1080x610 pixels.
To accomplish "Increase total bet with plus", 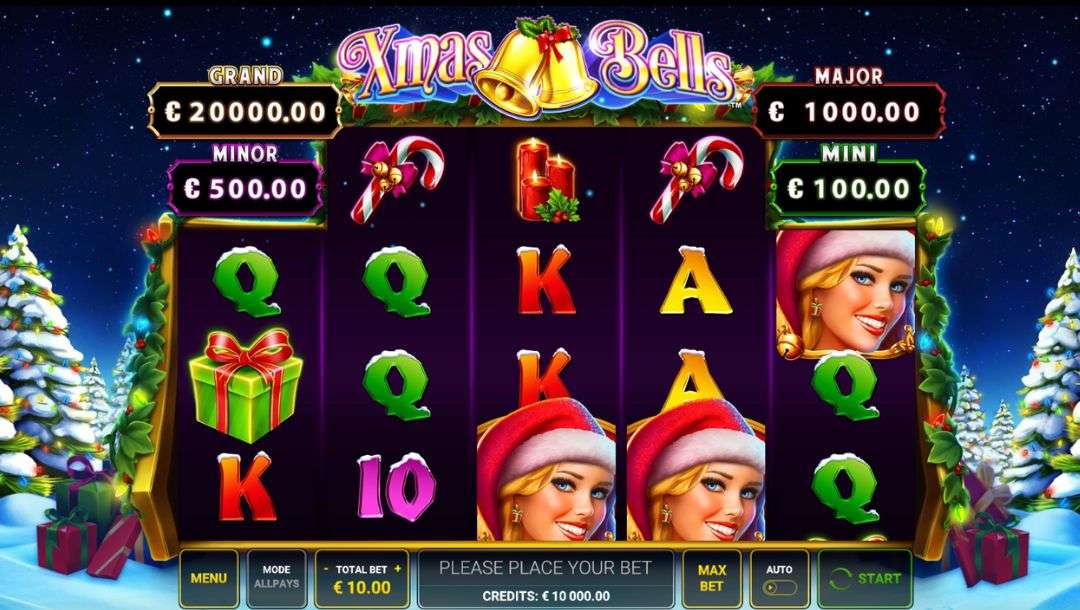I will pos(397,569).
